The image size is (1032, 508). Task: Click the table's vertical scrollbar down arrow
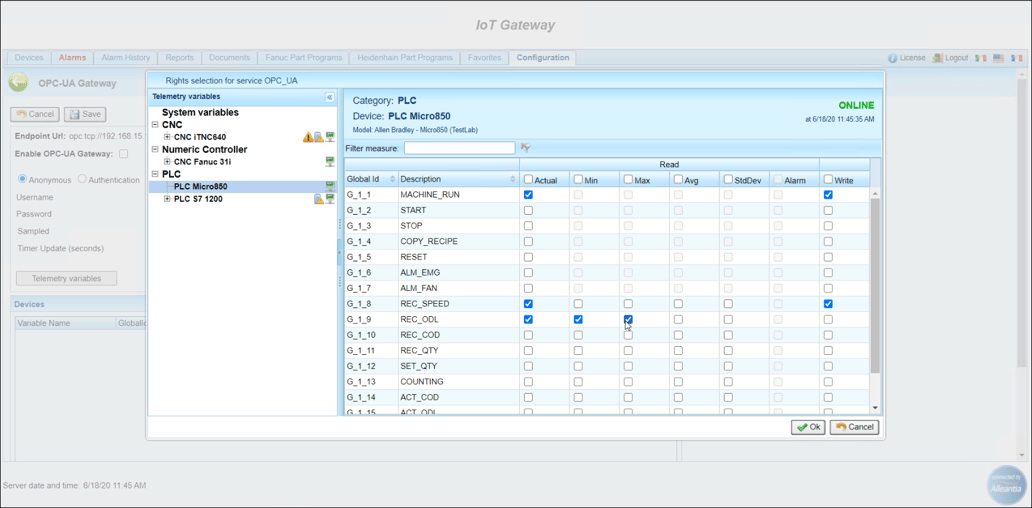pyautogui.click(x=876, y=408)
